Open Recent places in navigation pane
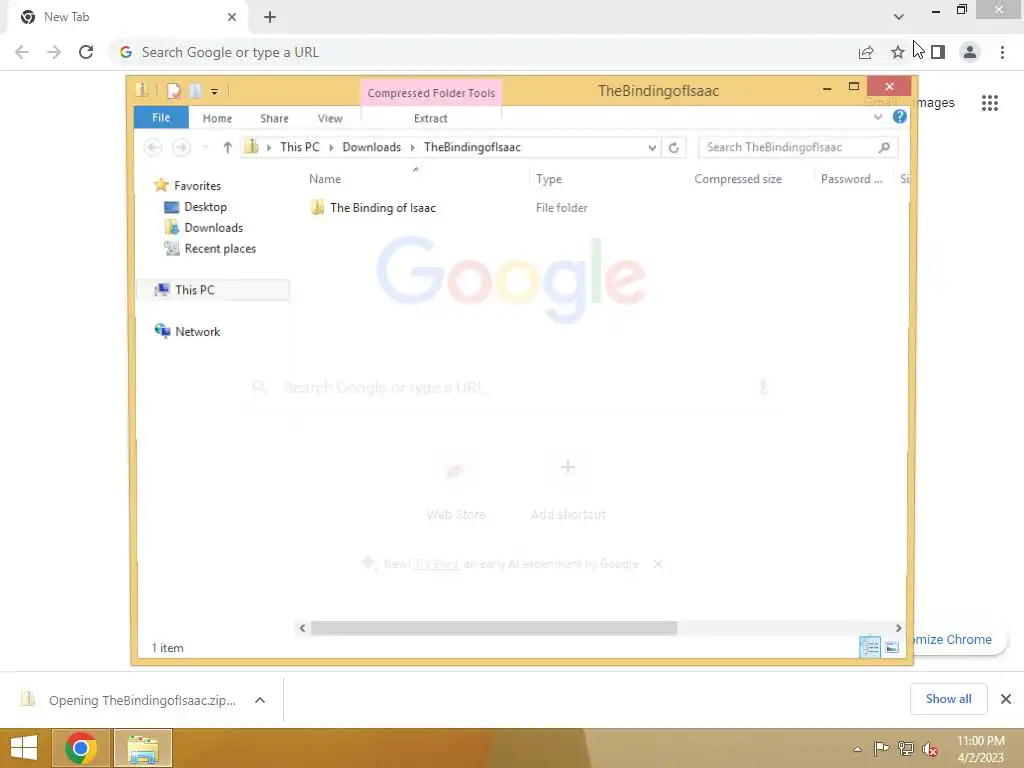This screenshot has width=1024, height=768. click(x=220, y=248)
